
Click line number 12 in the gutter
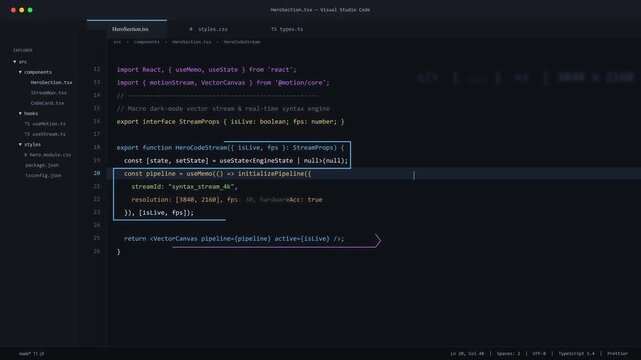[x=96, y=69]
